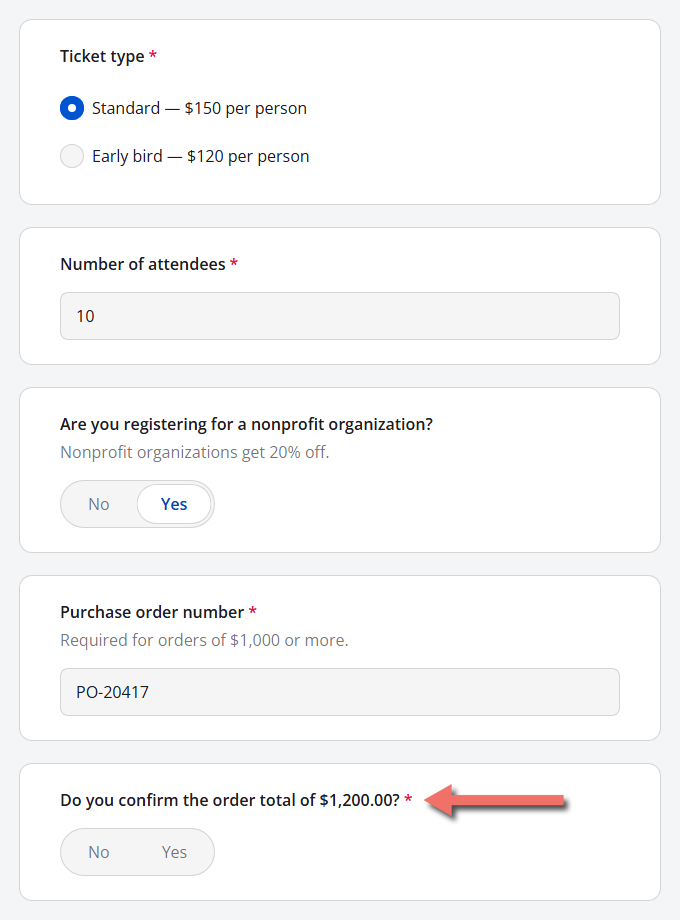
Task: Click the "Standard — $150 per person" label
Action: (x=199, y=108)
